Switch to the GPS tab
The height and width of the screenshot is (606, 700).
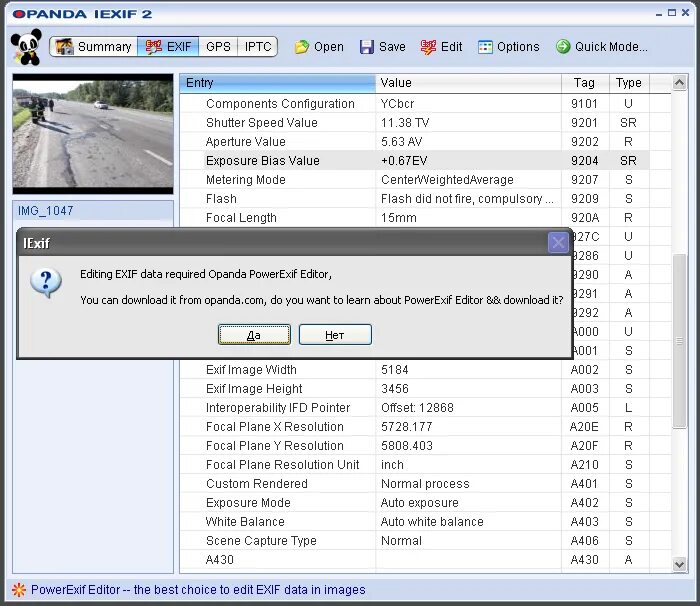(218, 46)
